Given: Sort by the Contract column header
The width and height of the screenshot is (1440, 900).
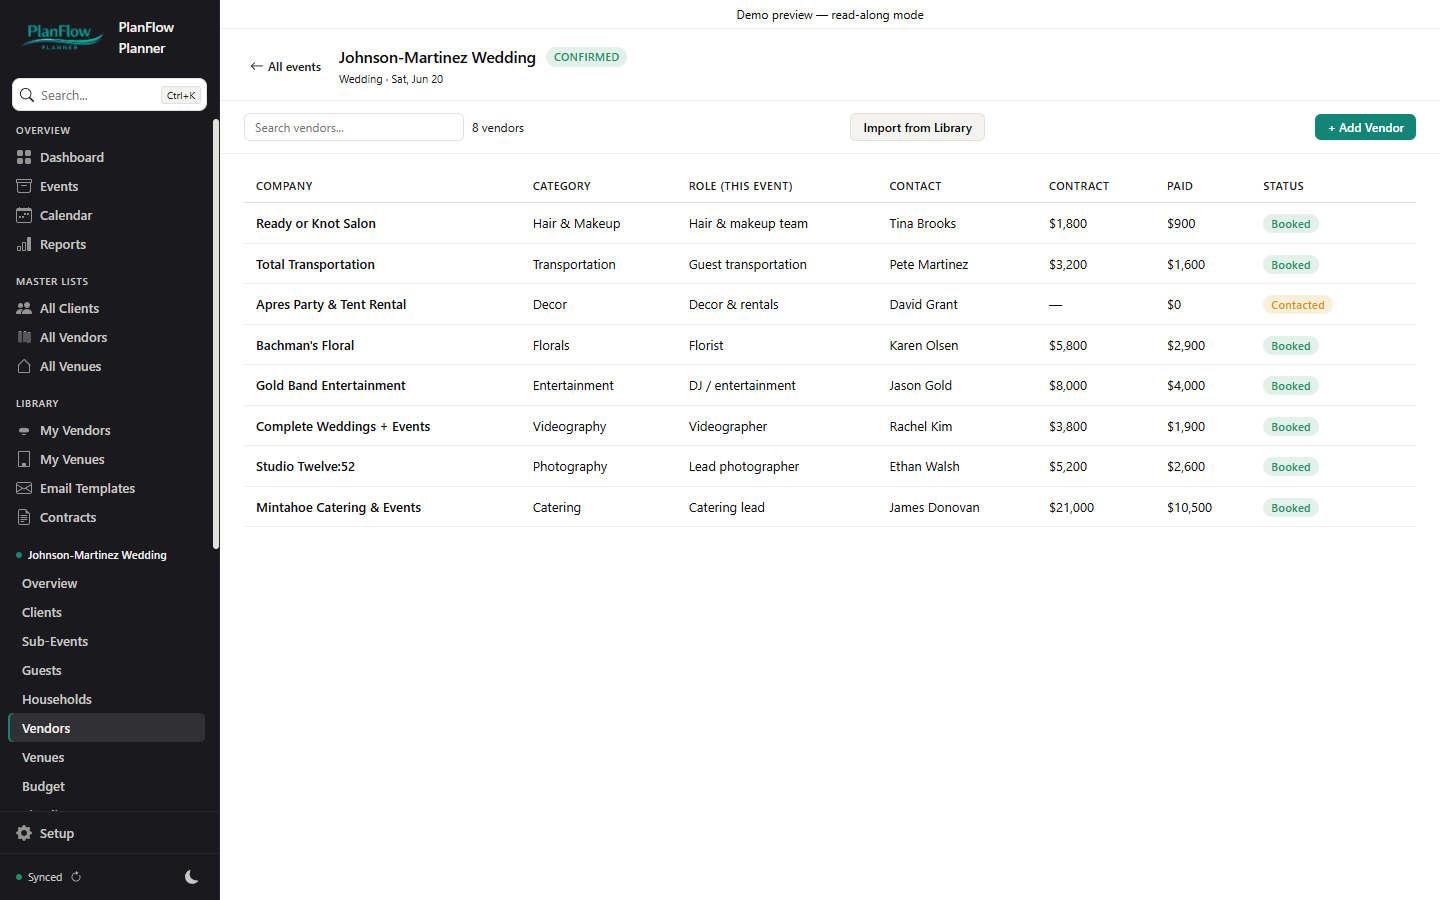Looking at the screenshot, I should click(1079, 186).
